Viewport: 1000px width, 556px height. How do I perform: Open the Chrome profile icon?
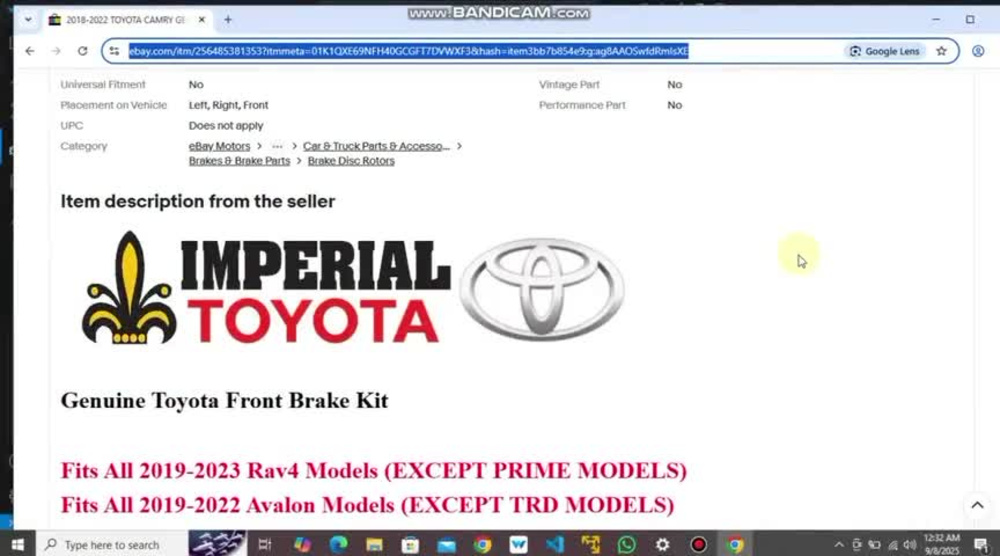[978, 51]
